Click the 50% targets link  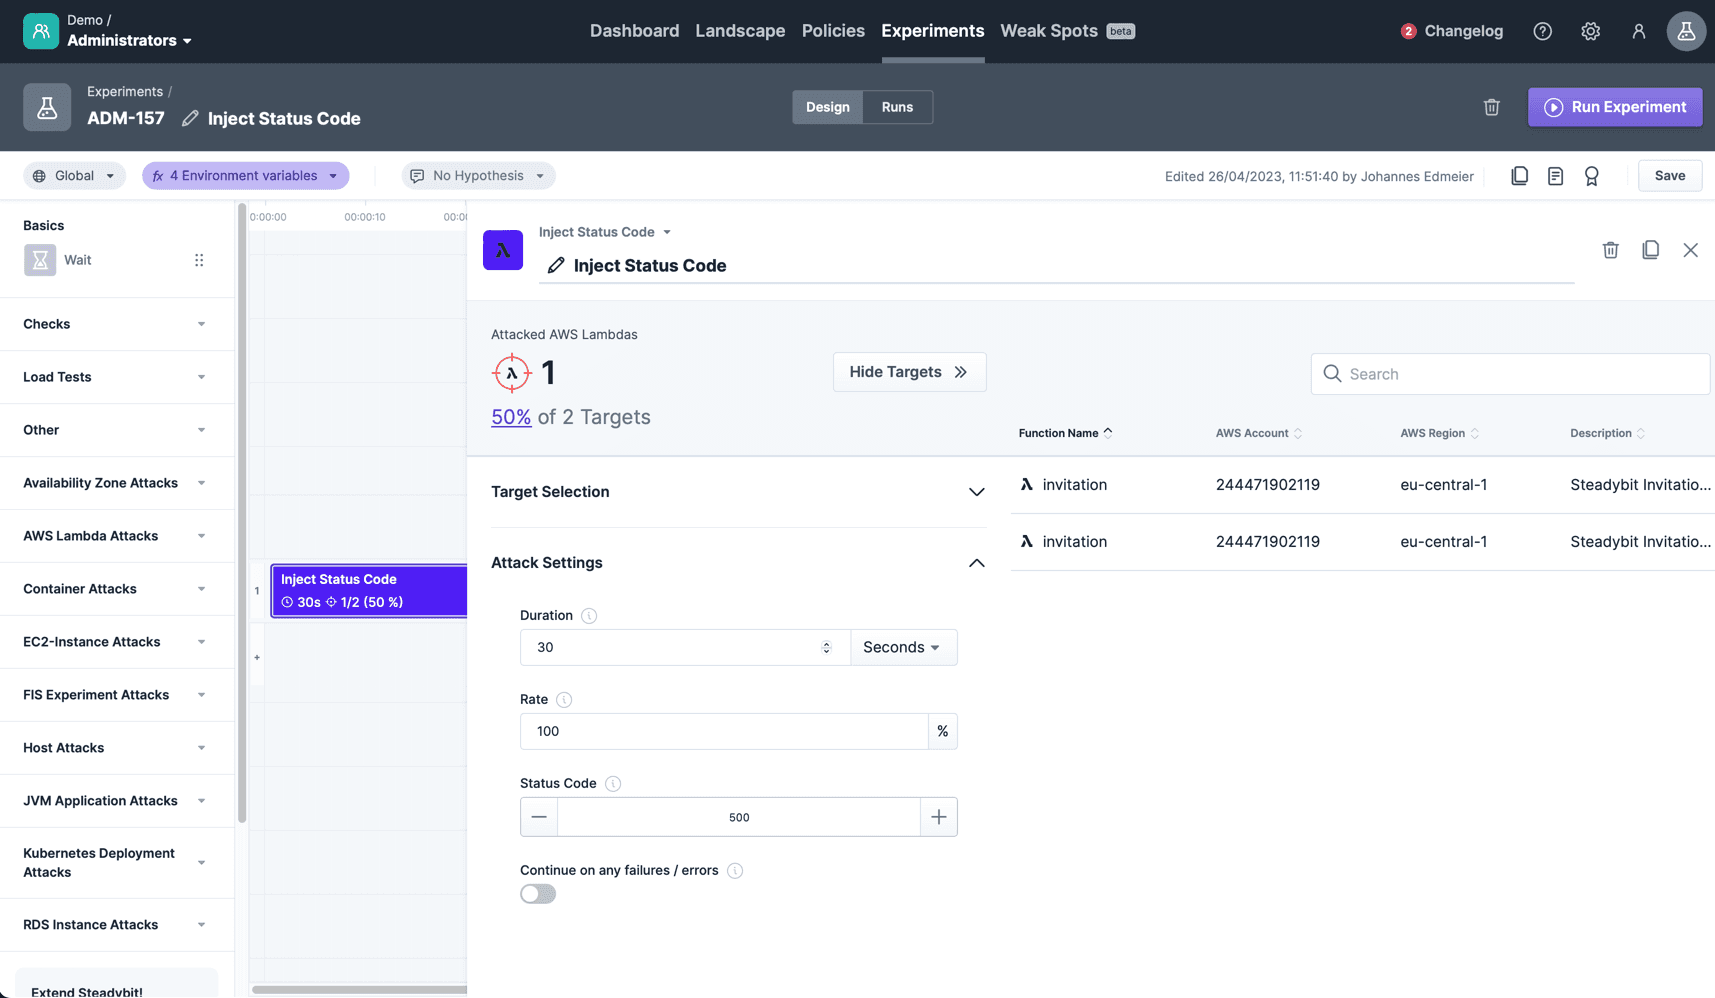point(511,417)
